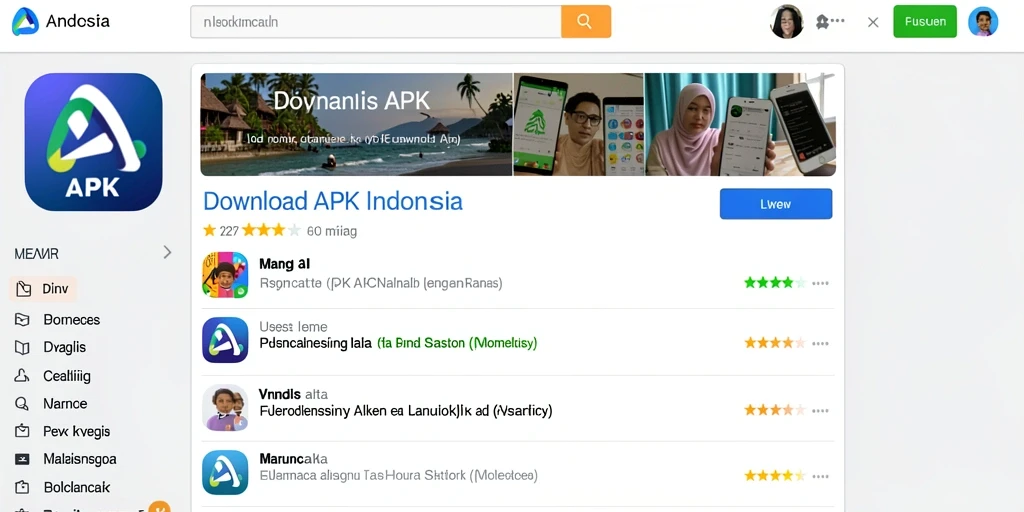Open the Namce sidebar item
This screenshot has width=1024, height=512.
[51, 404]
